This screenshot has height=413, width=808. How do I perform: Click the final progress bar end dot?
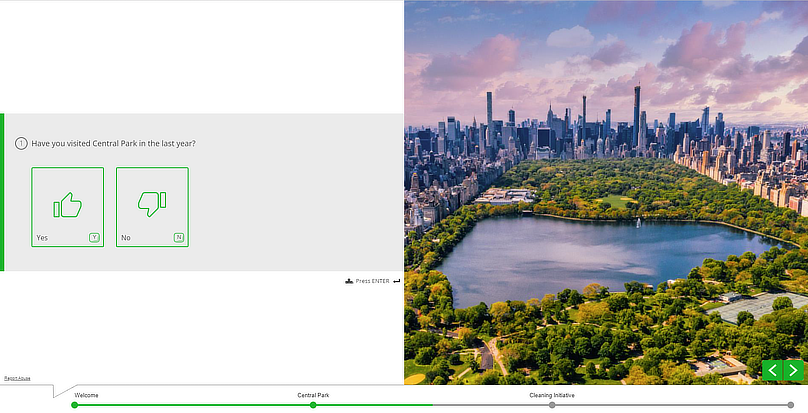790,405
